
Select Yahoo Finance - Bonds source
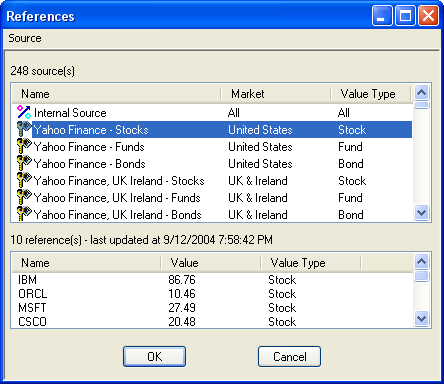click(212, 164)
